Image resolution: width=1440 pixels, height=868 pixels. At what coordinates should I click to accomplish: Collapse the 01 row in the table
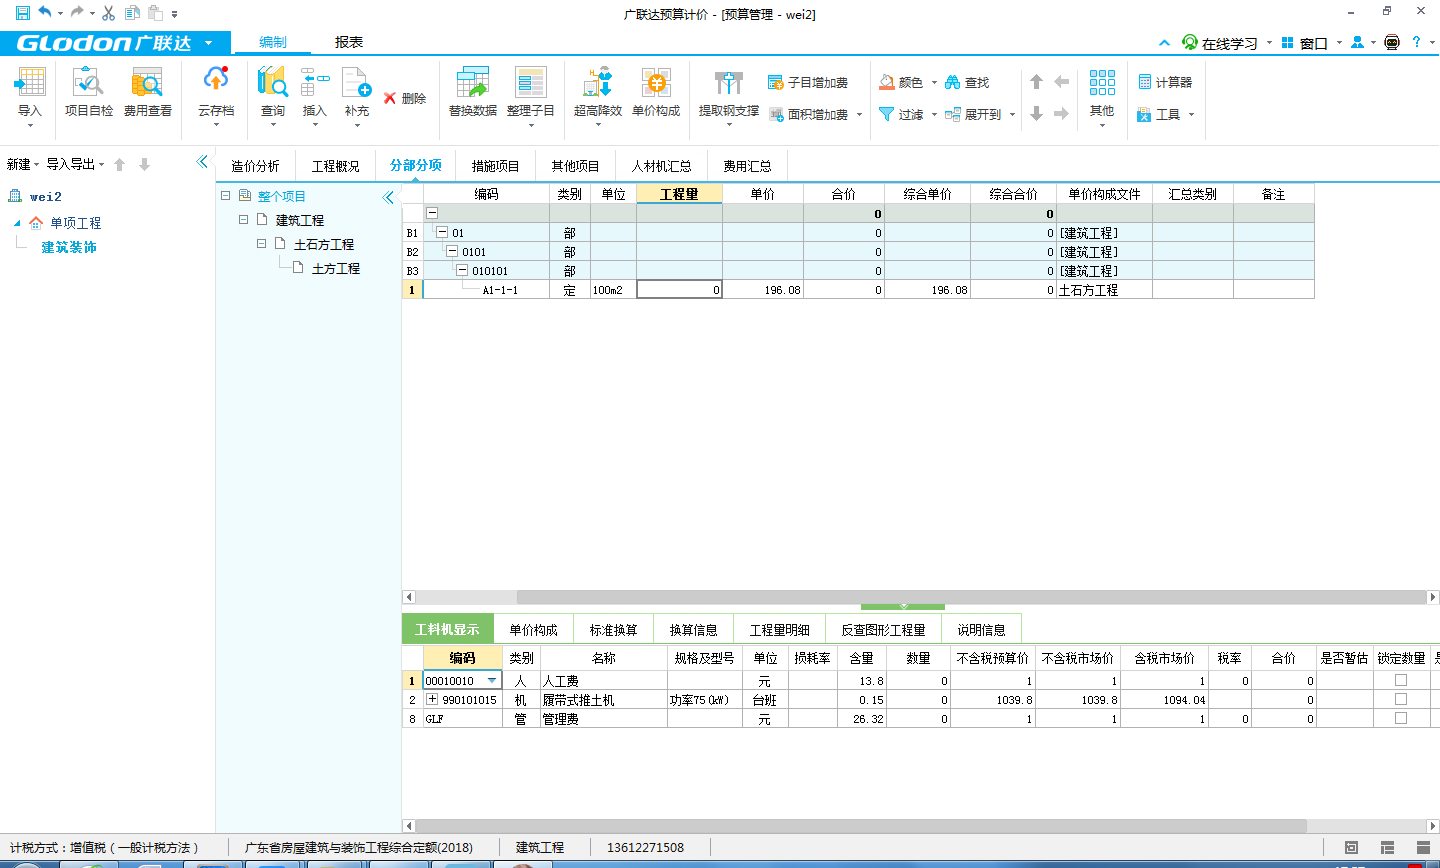(x=442, y=232)
